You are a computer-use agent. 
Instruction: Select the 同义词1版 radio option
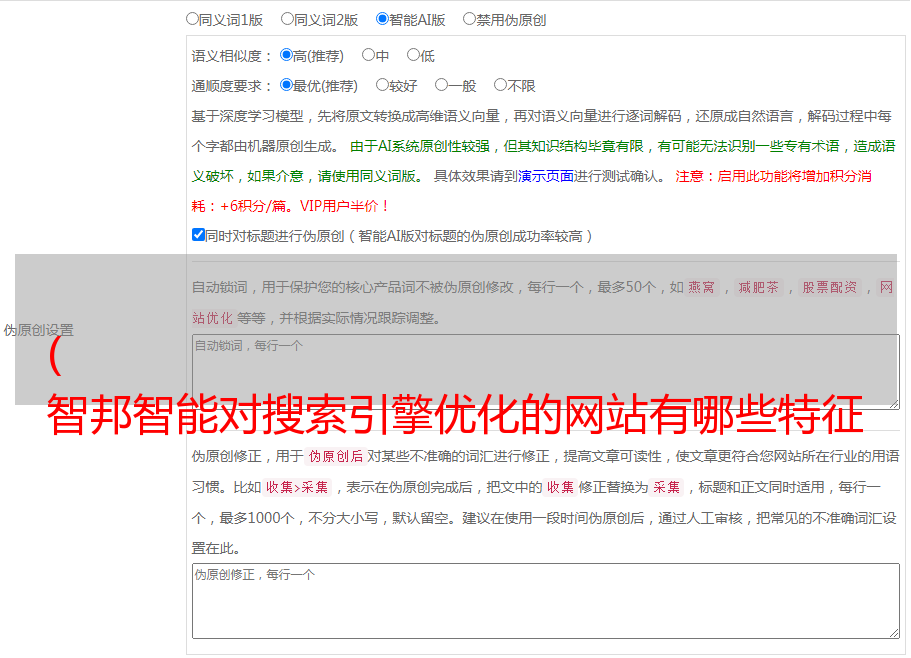click(x=192, y=19)
